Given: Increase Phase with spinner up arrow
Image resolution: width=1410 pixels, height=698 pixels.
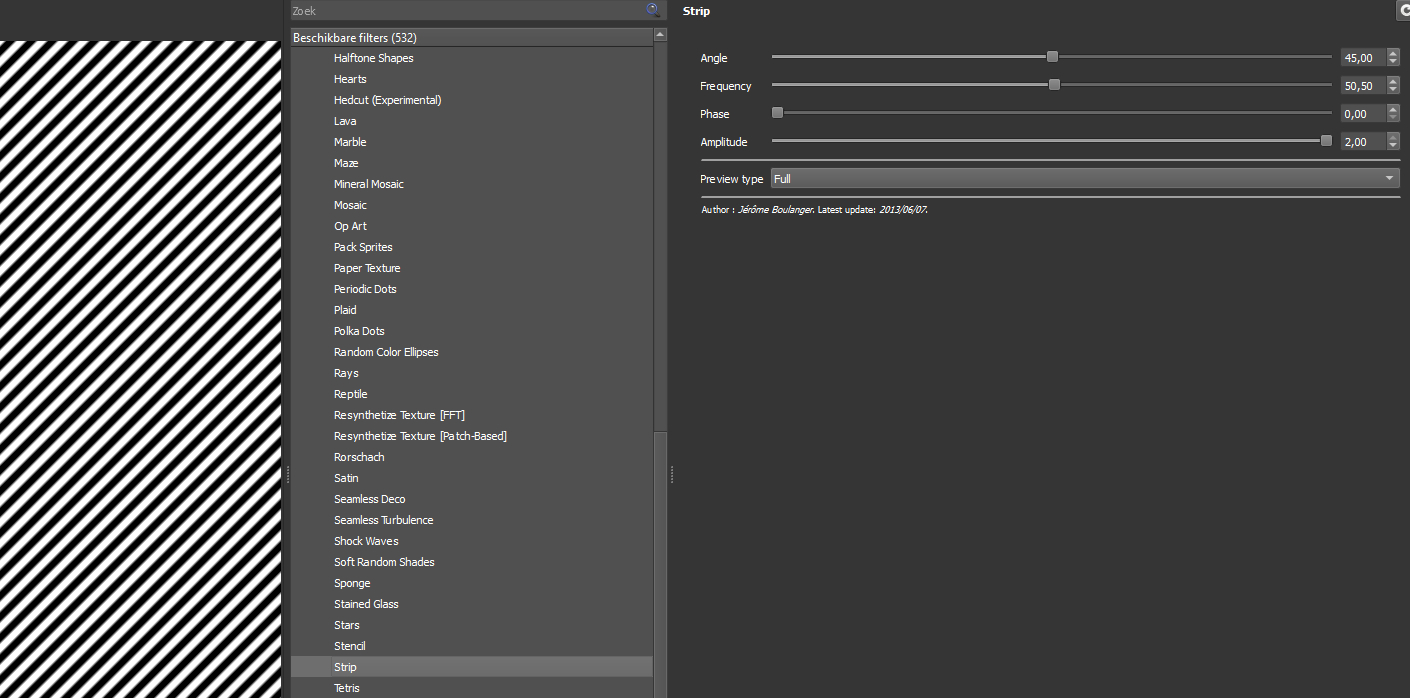Looking at the screenshot, I should tap(1394, 109).
